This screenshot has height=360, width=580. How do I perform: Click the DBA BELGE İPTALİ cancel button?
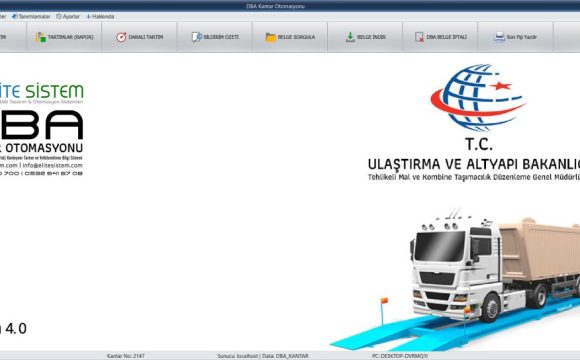point(441,37)
